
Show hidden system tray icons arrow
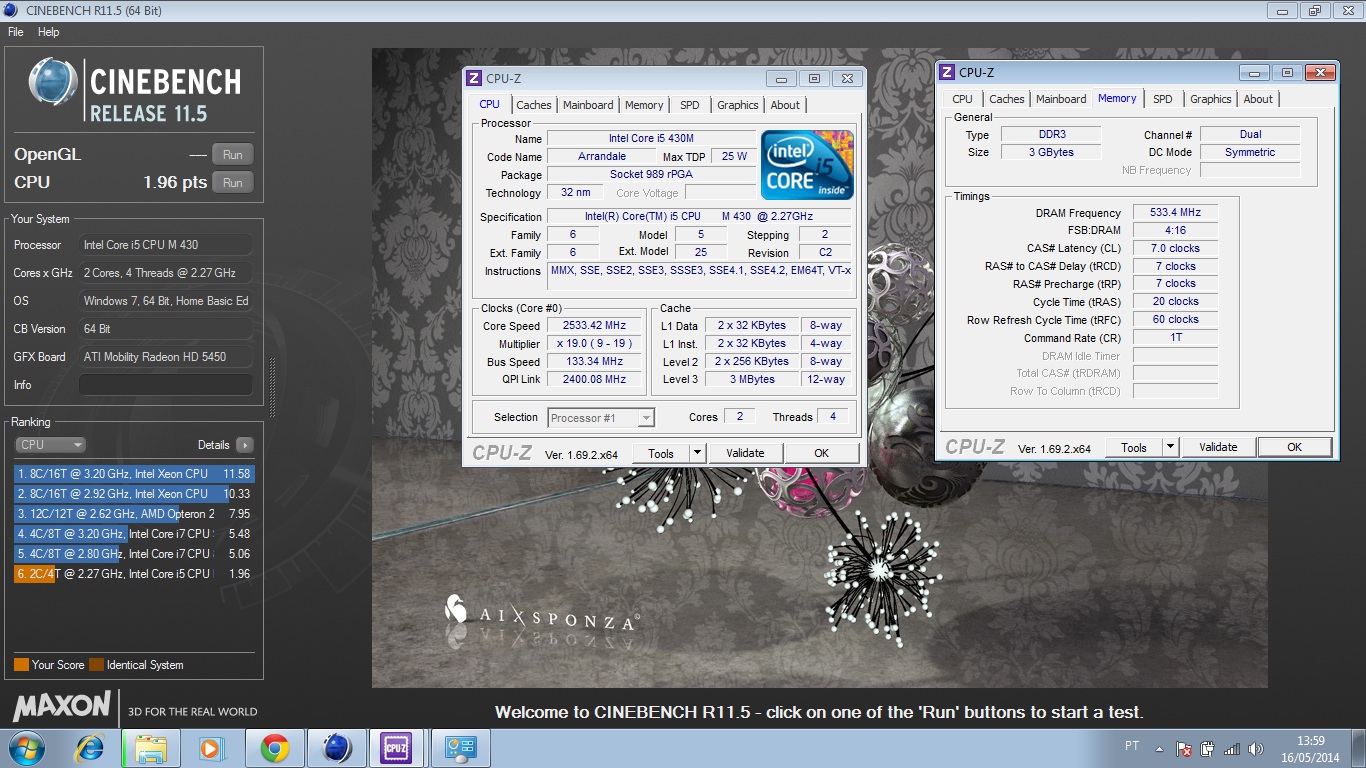tap(1159, 748)
